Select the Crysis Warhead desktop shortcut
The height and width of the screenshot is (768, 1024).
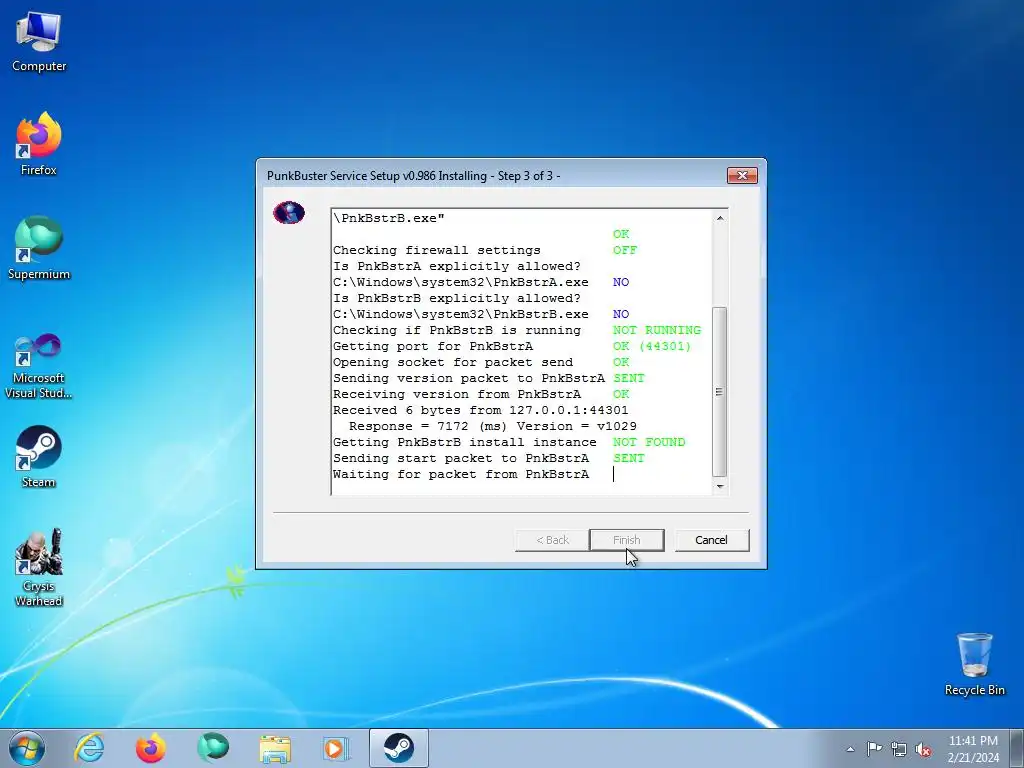39,567
